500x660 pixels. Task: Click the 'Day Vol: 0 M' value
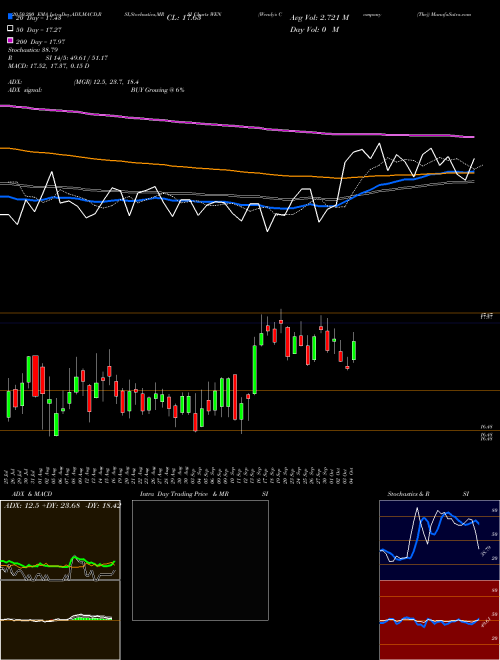(314, 29)
